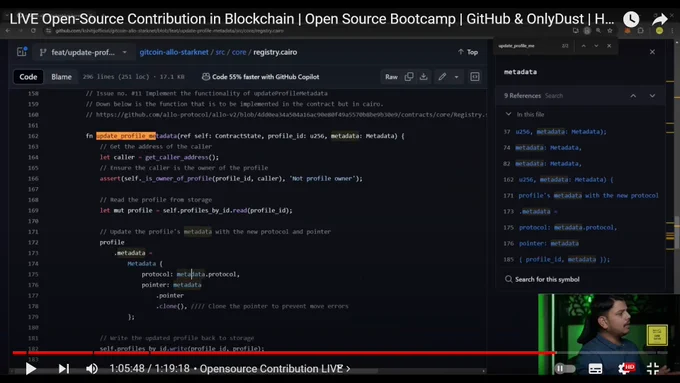
Task: Open the browser profile avatar
Action: point(659,30)
